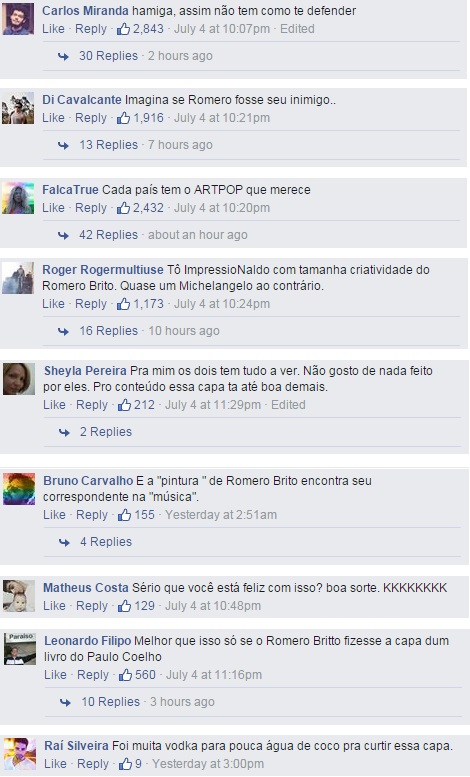This screenshot has height=777, width=470.
Task: Click thumbs-up icon showing 1,173 likes
Action: (x=123, y=304)
